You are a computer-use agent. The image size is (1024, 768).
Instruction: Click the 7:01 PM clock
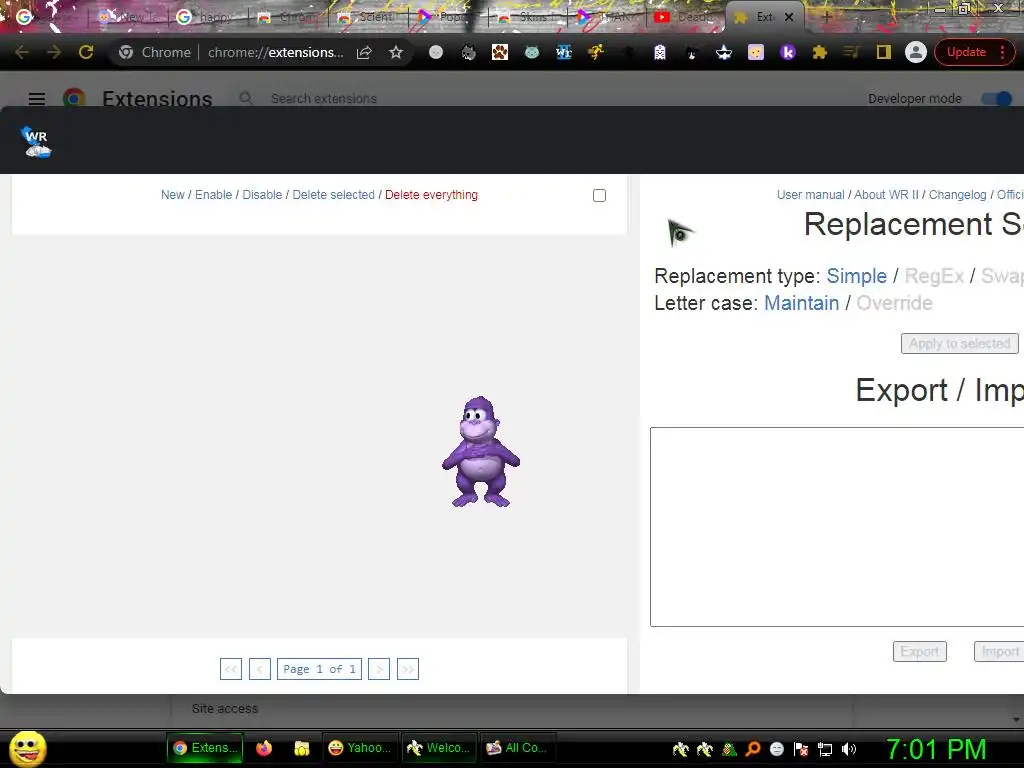[x=936, y=749]
